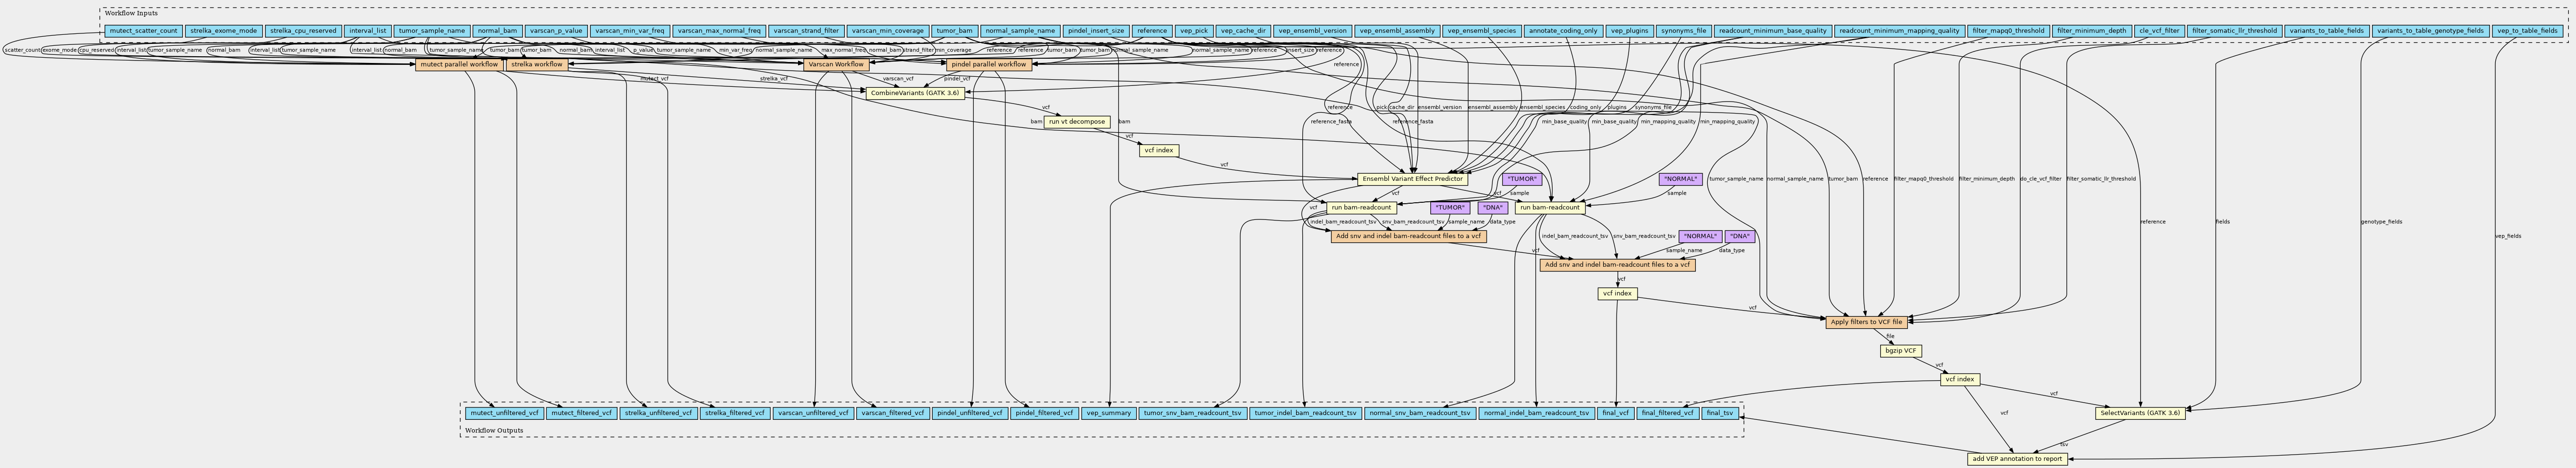
Task: Click the vep_ensembl_version input node
Action: pos(1313,31)
